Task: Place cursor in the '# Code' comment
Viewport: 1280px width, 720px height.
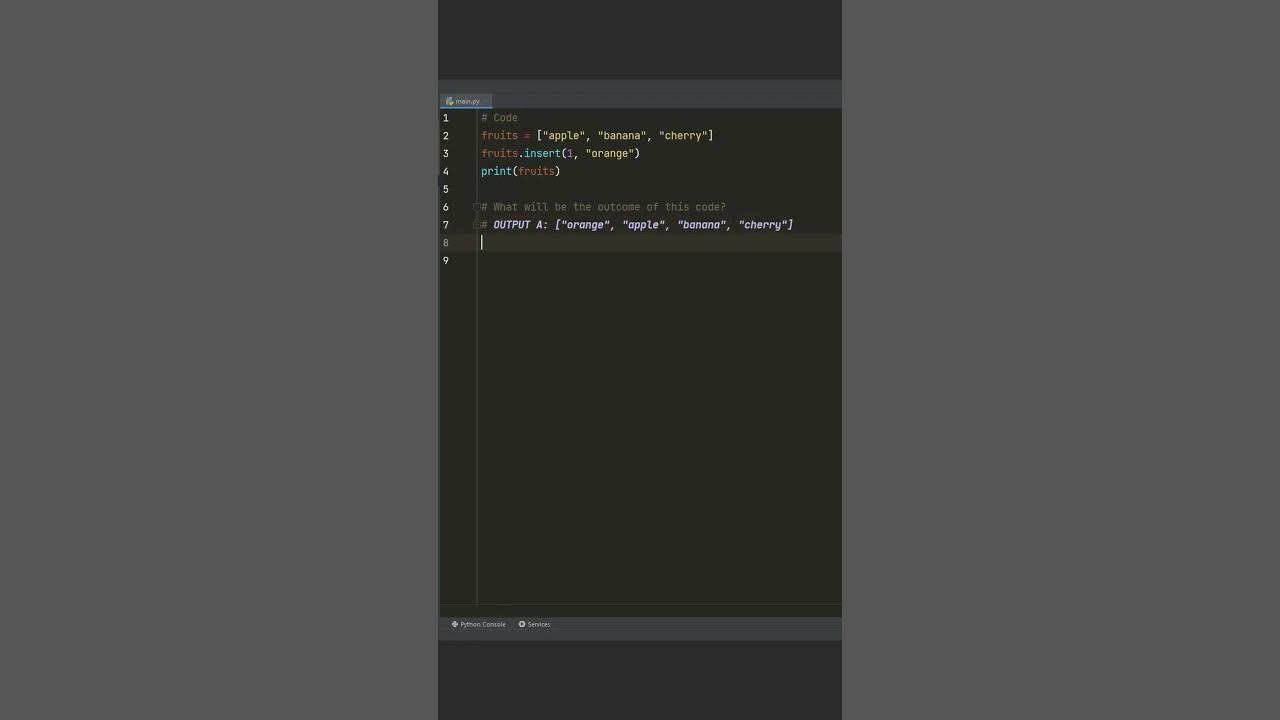Action: pyautogui.click(x=499, y=118)
